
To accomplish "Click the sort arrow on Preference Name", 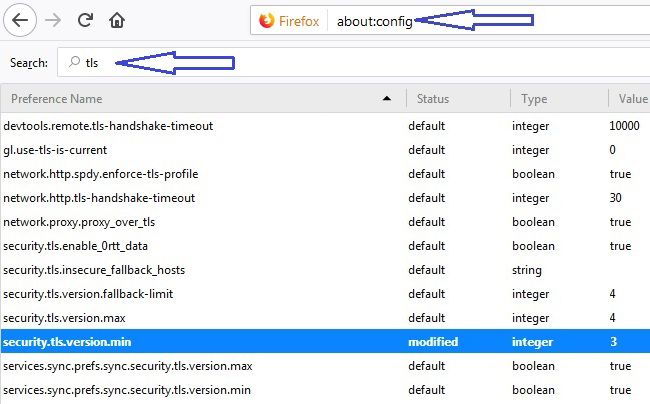I will click(387, 99).
